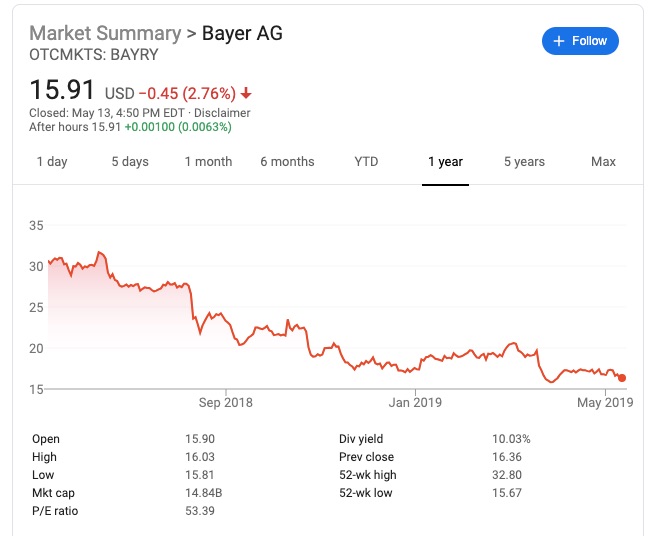Click the May 2019 axis label
The image size is (655, 536).
(x=605, y=403)
